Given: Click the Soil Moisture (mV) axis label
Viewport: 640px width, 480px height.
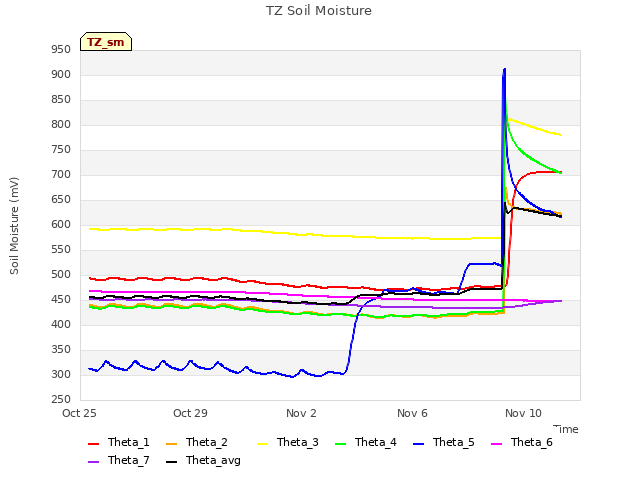Looking at the screenshot, I should (x=14, y=226).
